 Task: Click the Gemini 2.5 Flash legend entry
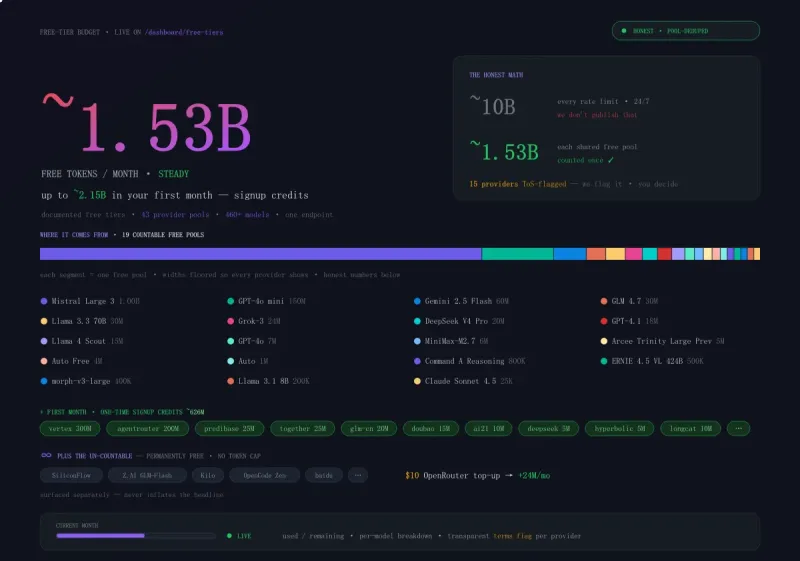461,301
